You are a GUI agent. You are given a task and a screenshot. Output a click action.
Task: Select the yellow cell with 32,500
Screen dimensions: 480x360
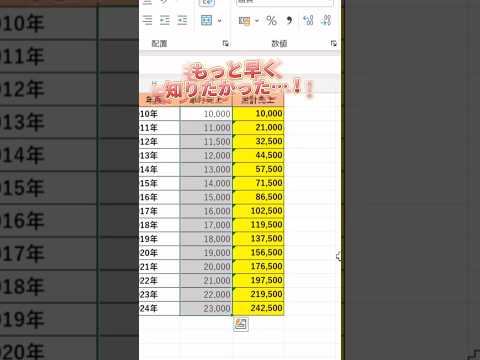coord(258,141)
